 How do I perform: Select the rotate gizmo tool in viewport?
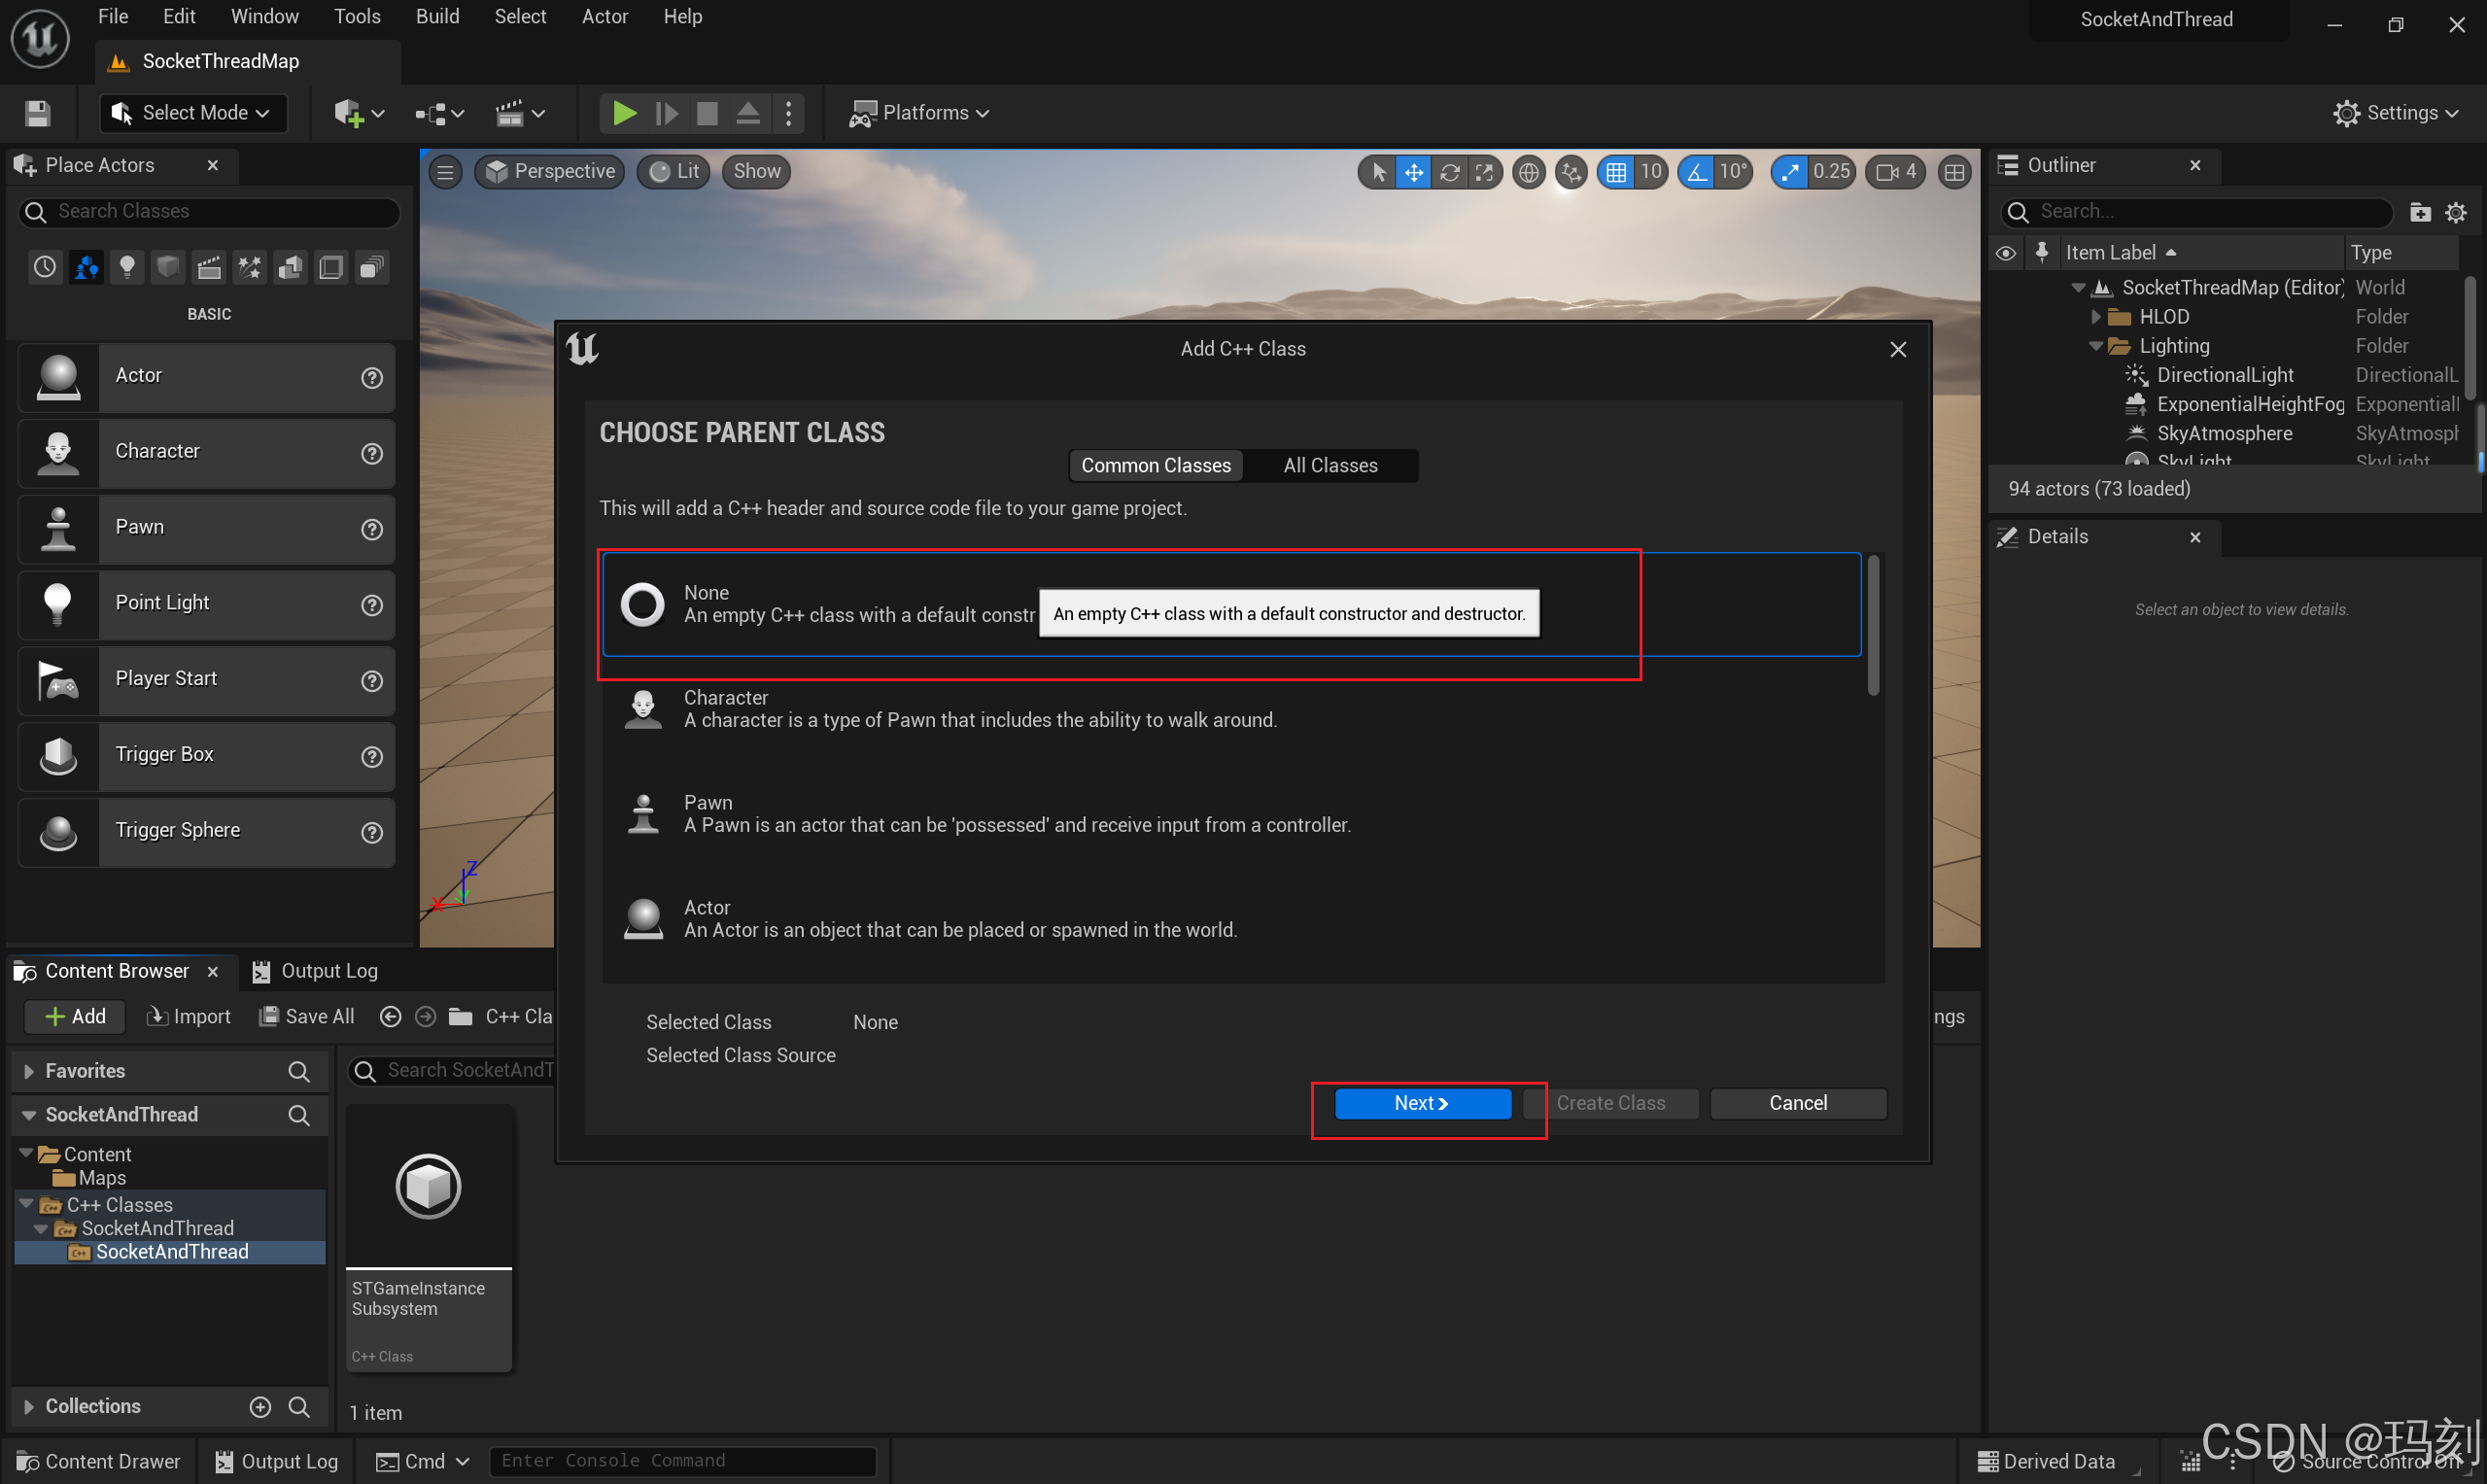(1449, 172)
